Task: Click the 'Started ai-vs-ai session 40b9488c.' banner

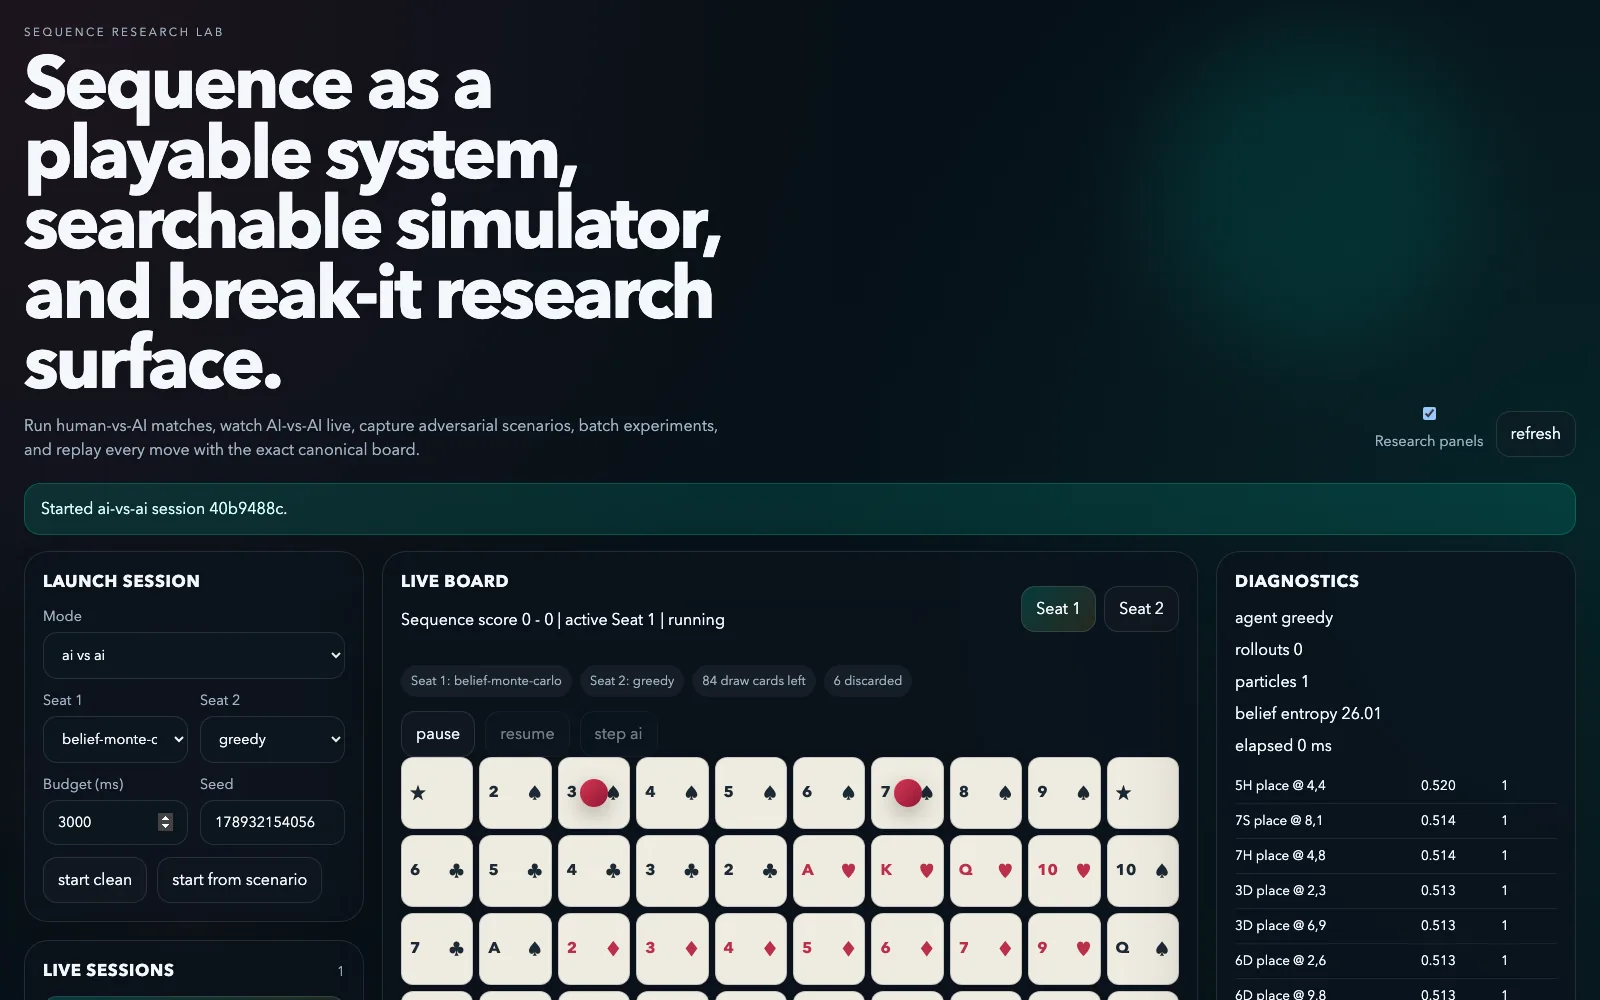Action: [800, 509]
